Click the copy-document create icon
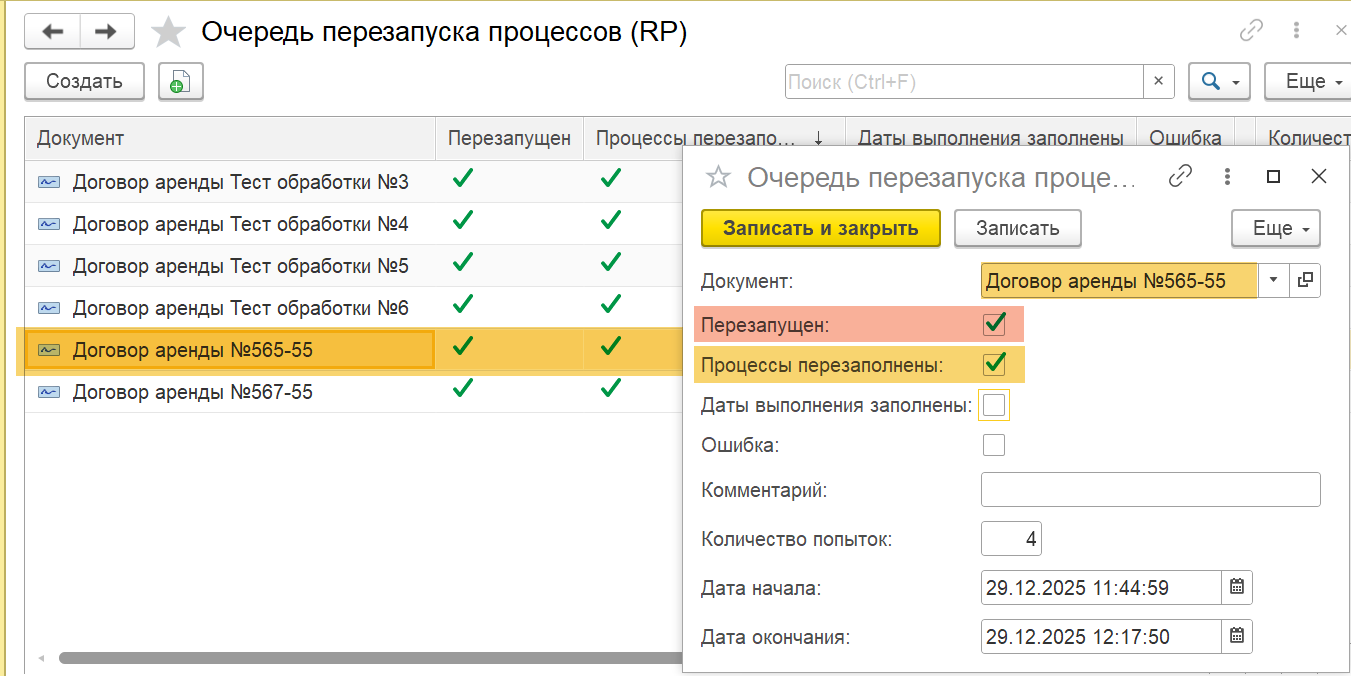The height and width of the screenshot is (676, 1351). tap(180, 82)
